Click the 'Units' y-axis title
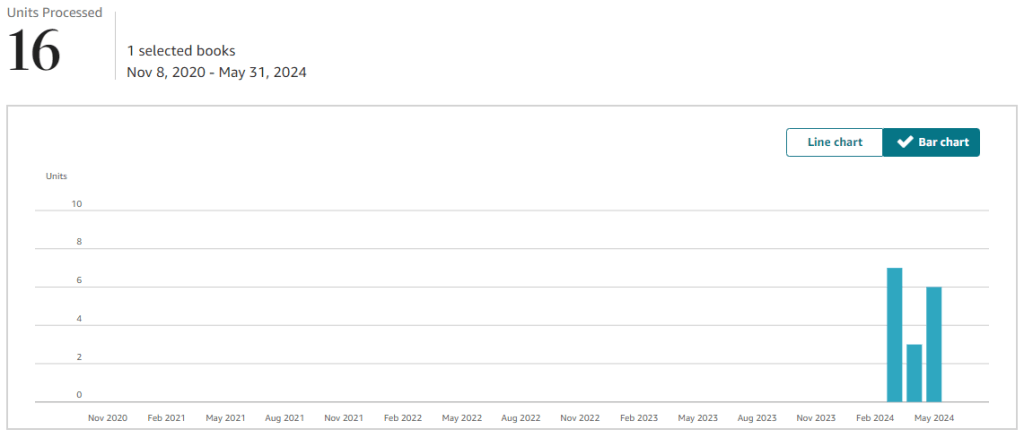Image resolution: width=1024 pixels, height=438 pixels. pos(56,176)
